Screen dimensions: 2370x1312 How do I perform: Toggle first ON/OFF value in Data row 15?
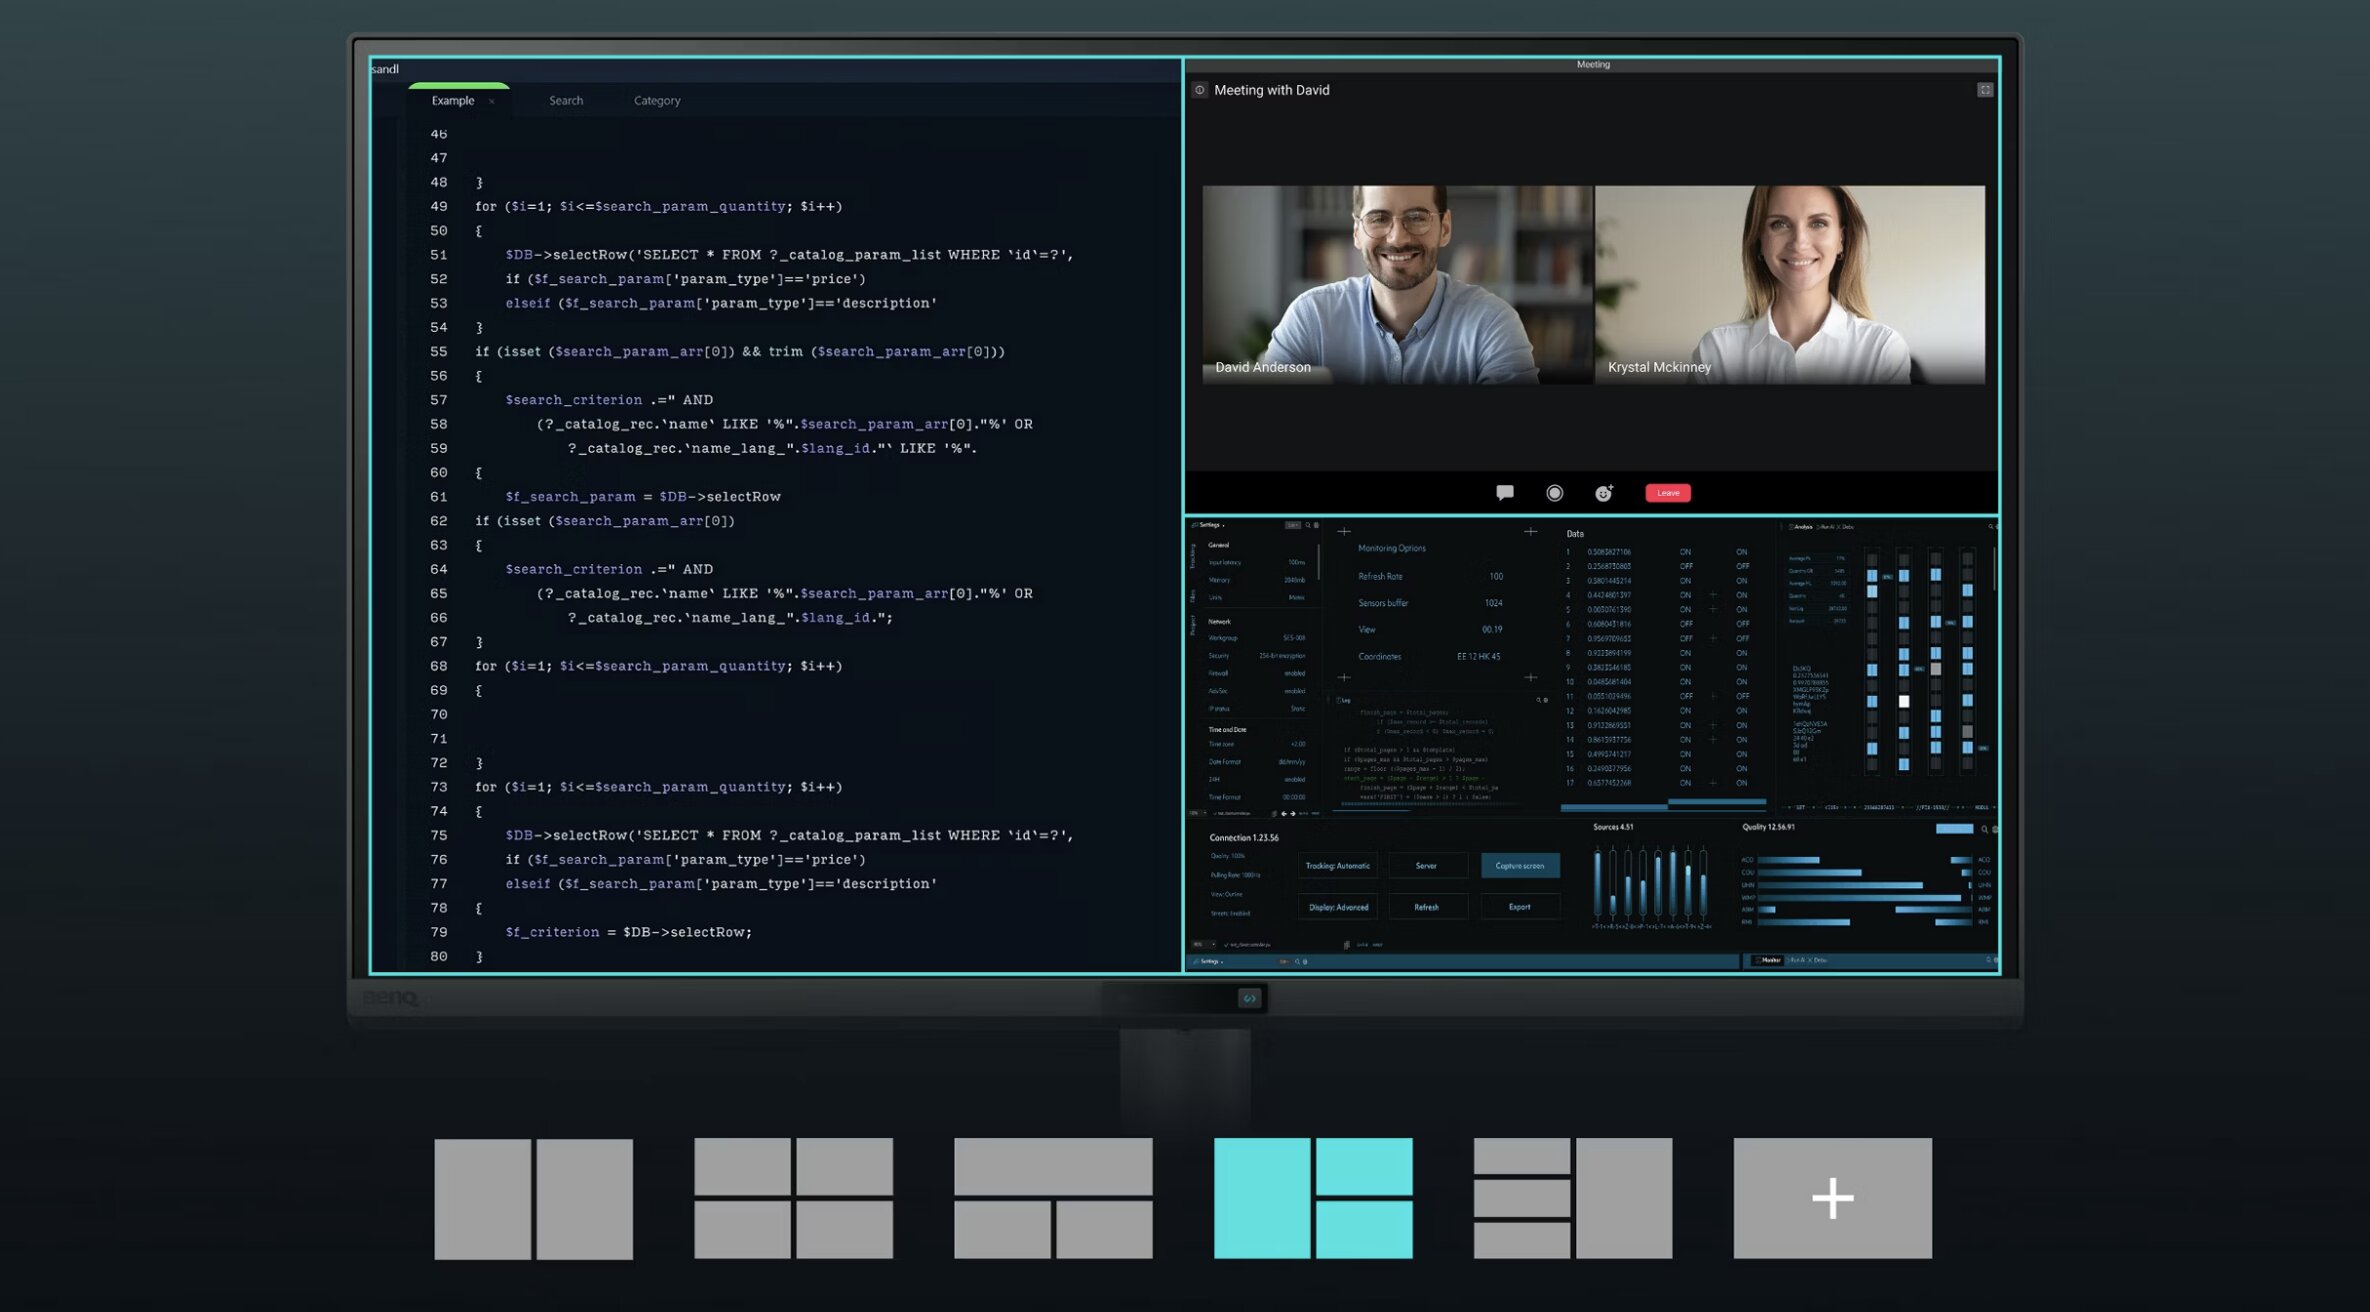tap(1685, 754)
